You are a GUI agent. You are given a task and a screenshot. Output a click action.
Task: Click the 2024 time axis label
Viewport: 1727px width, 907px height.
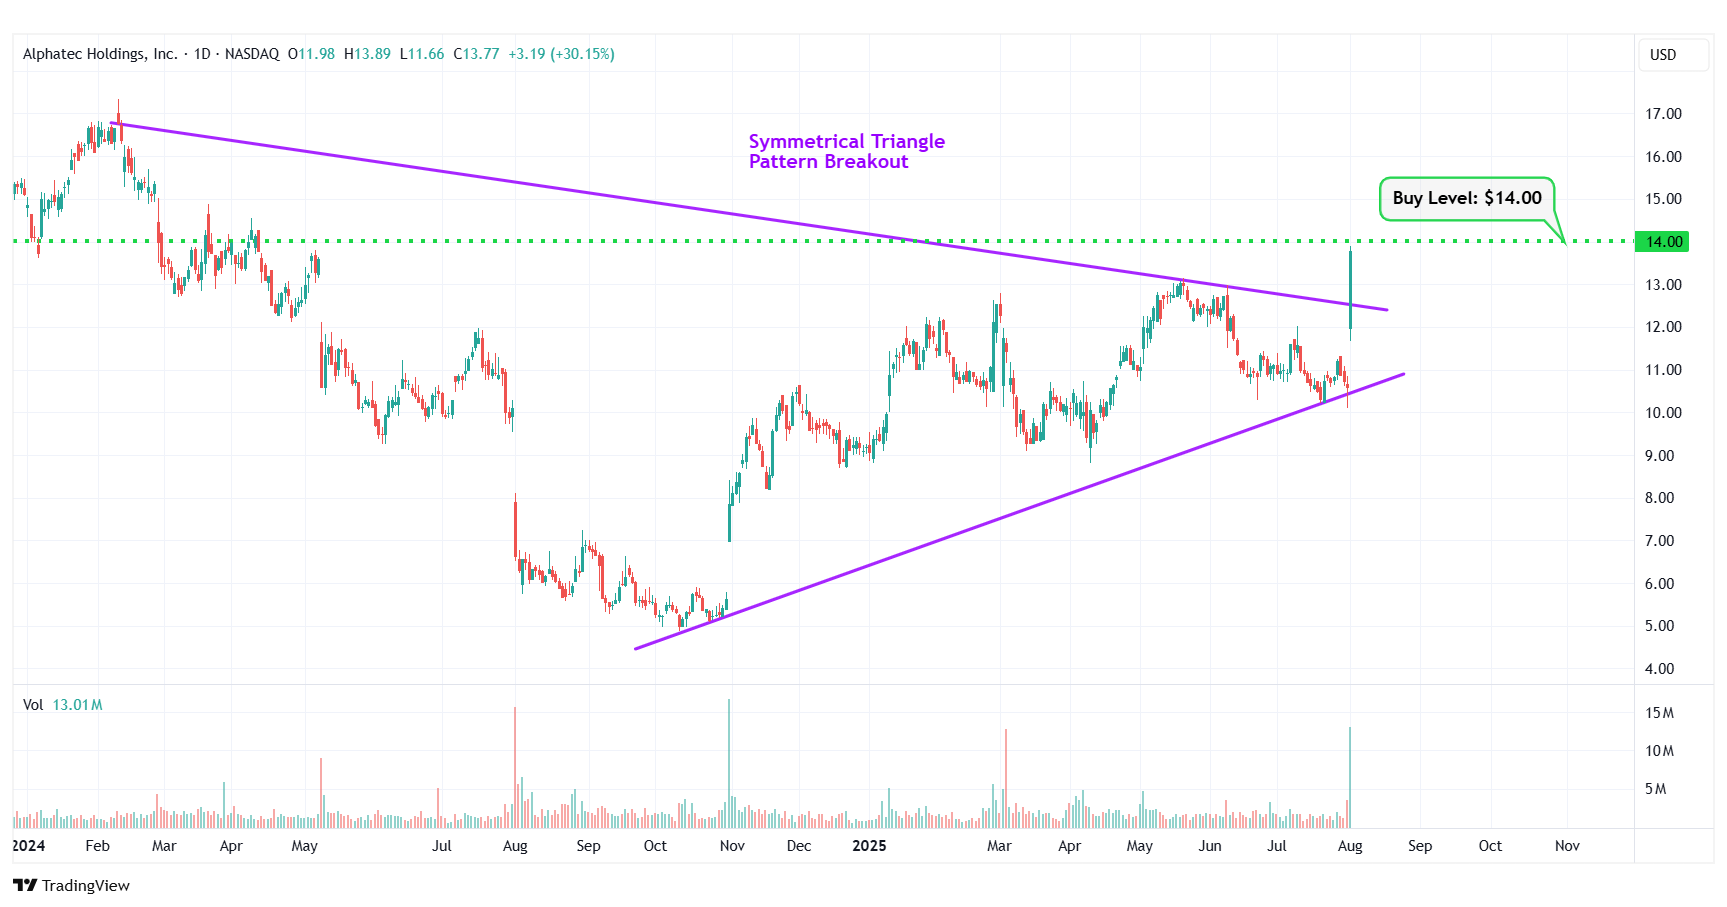28,846
